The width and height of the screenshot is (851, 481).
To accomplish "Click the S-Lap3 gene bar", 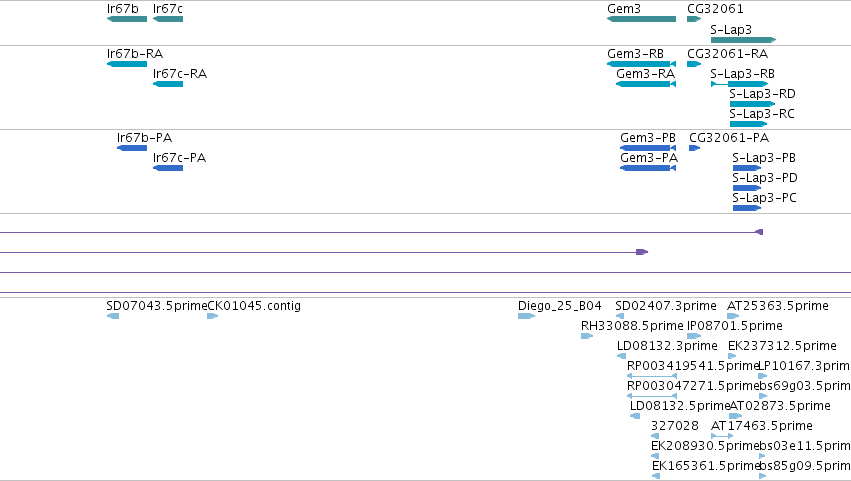I will (x=744, y=40).
